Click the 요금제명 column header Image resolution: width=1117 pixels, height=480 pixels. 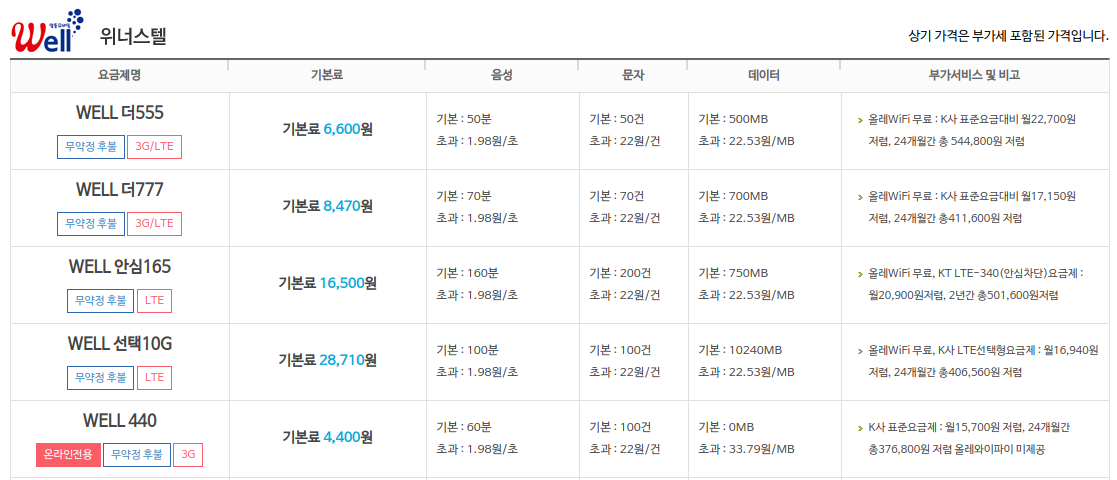(119, 75)
